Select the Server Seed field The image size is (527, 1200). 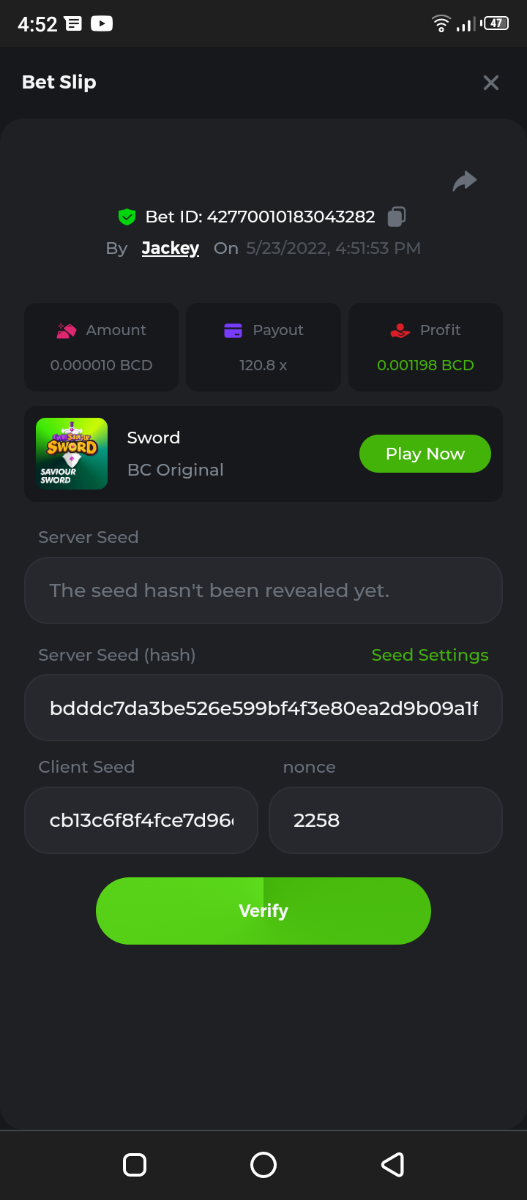point(263,590)
